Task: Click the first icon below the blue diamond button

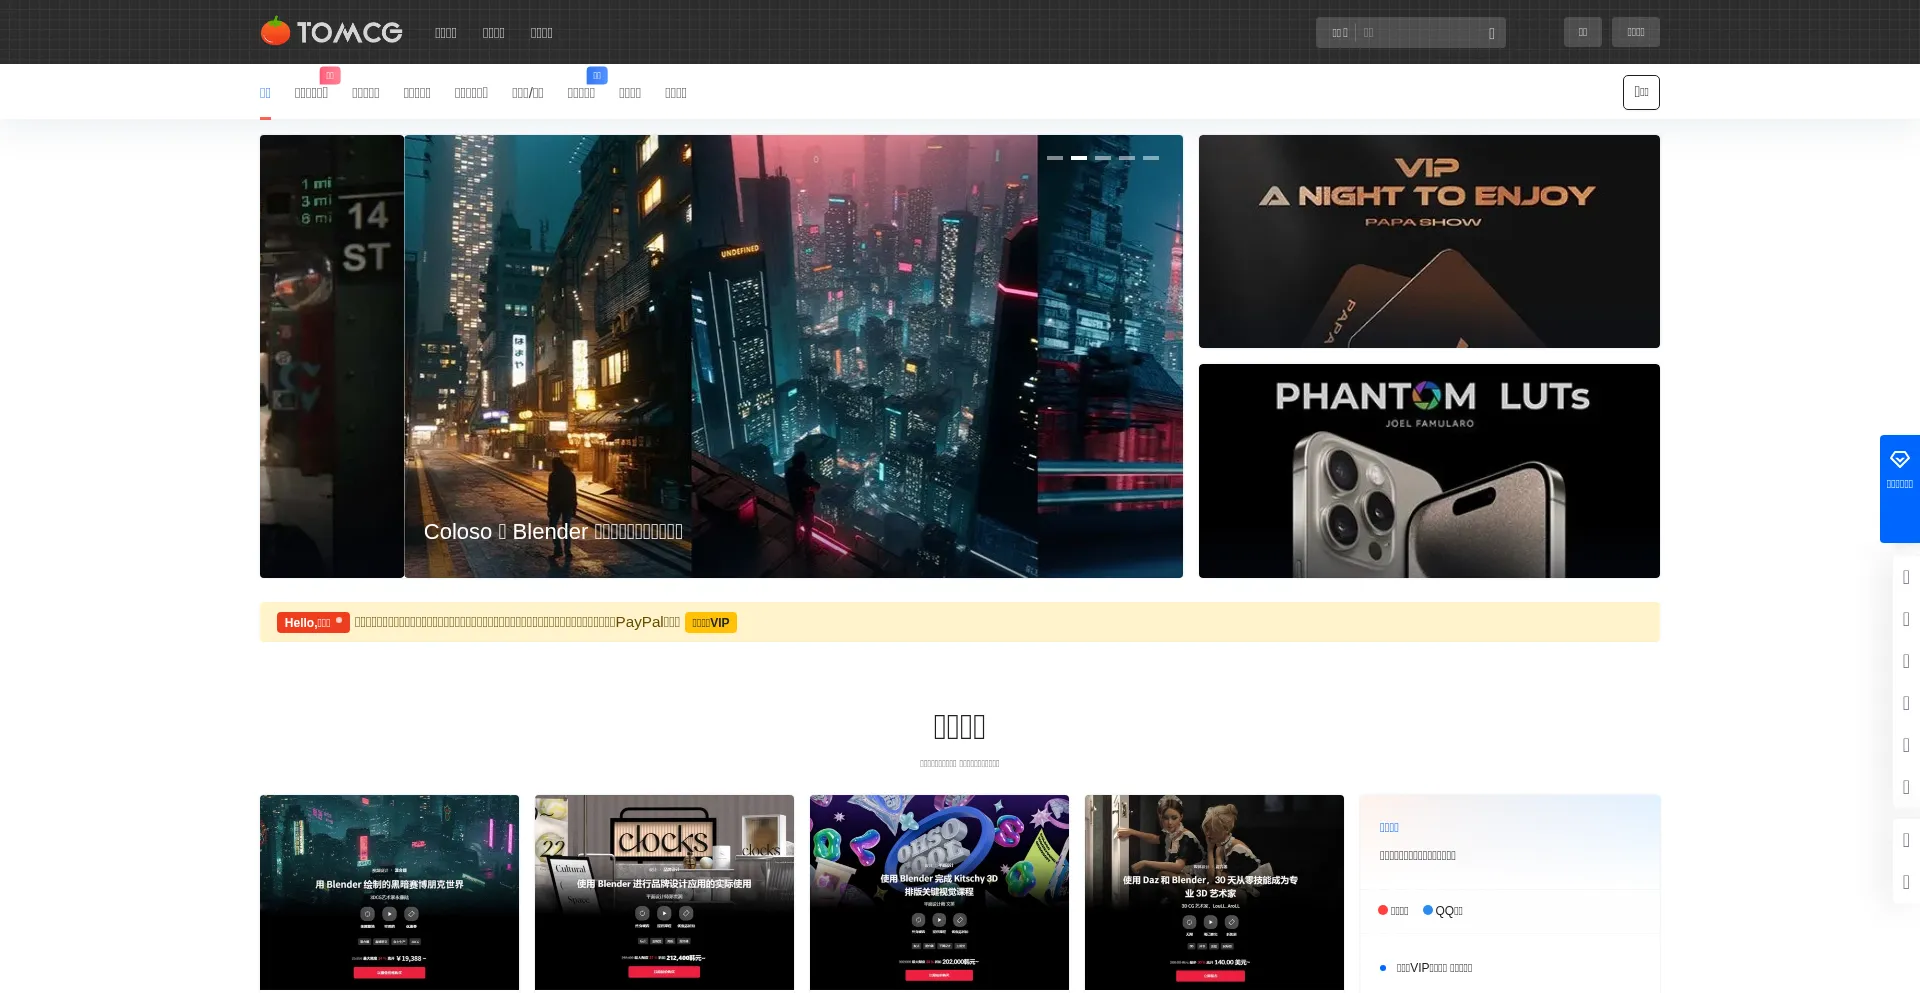Action: pyautogui.click(x=1906, y=577)
